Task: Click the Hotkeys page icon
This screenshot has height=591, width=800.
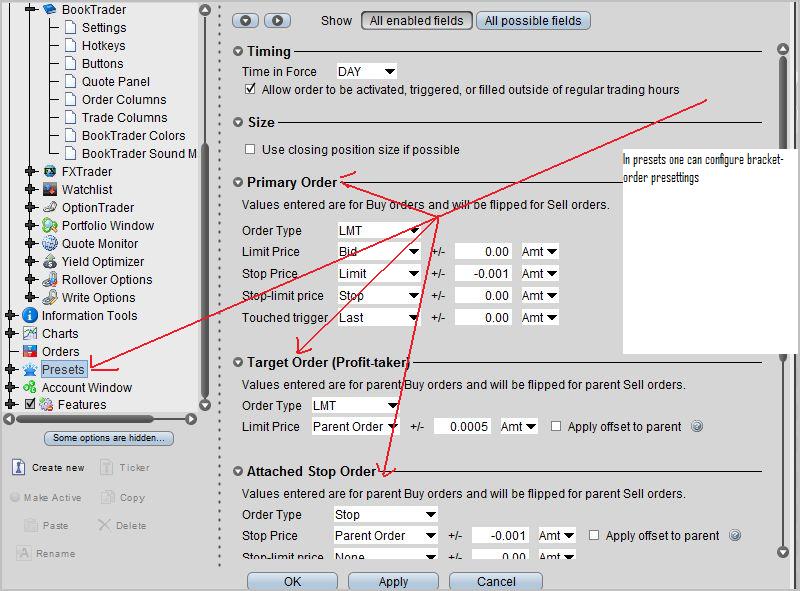Action: [x=70, y=45]
